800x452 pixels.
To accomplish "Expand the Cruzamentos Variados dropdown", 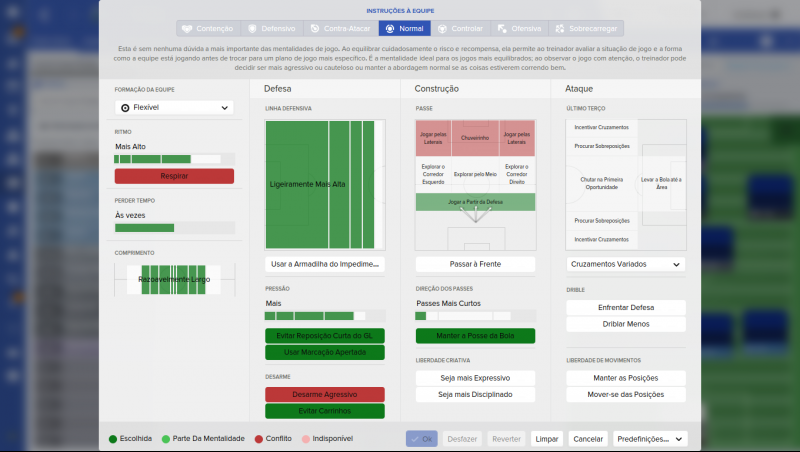I will pyautogui.click(x=626, y=264).
